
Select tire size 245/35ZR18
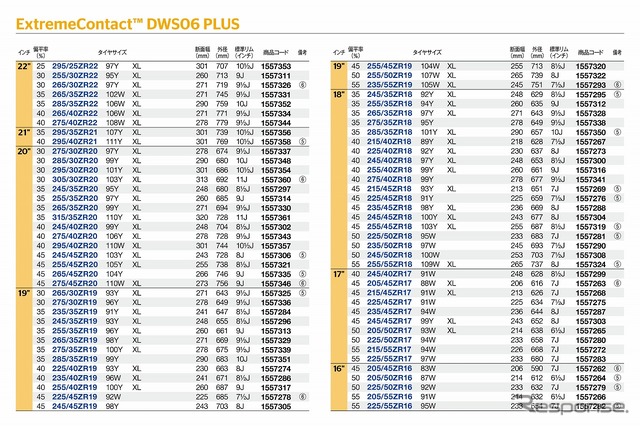click(x=390, y=94)
